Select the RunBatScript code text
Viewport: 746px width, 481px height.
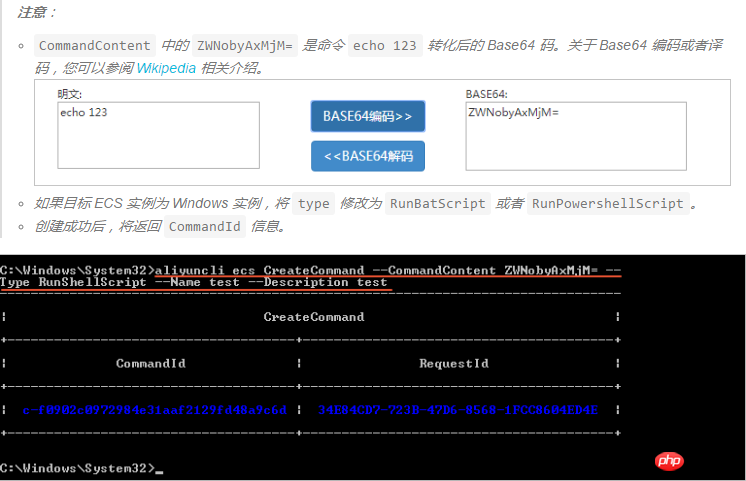click(438, 204)
